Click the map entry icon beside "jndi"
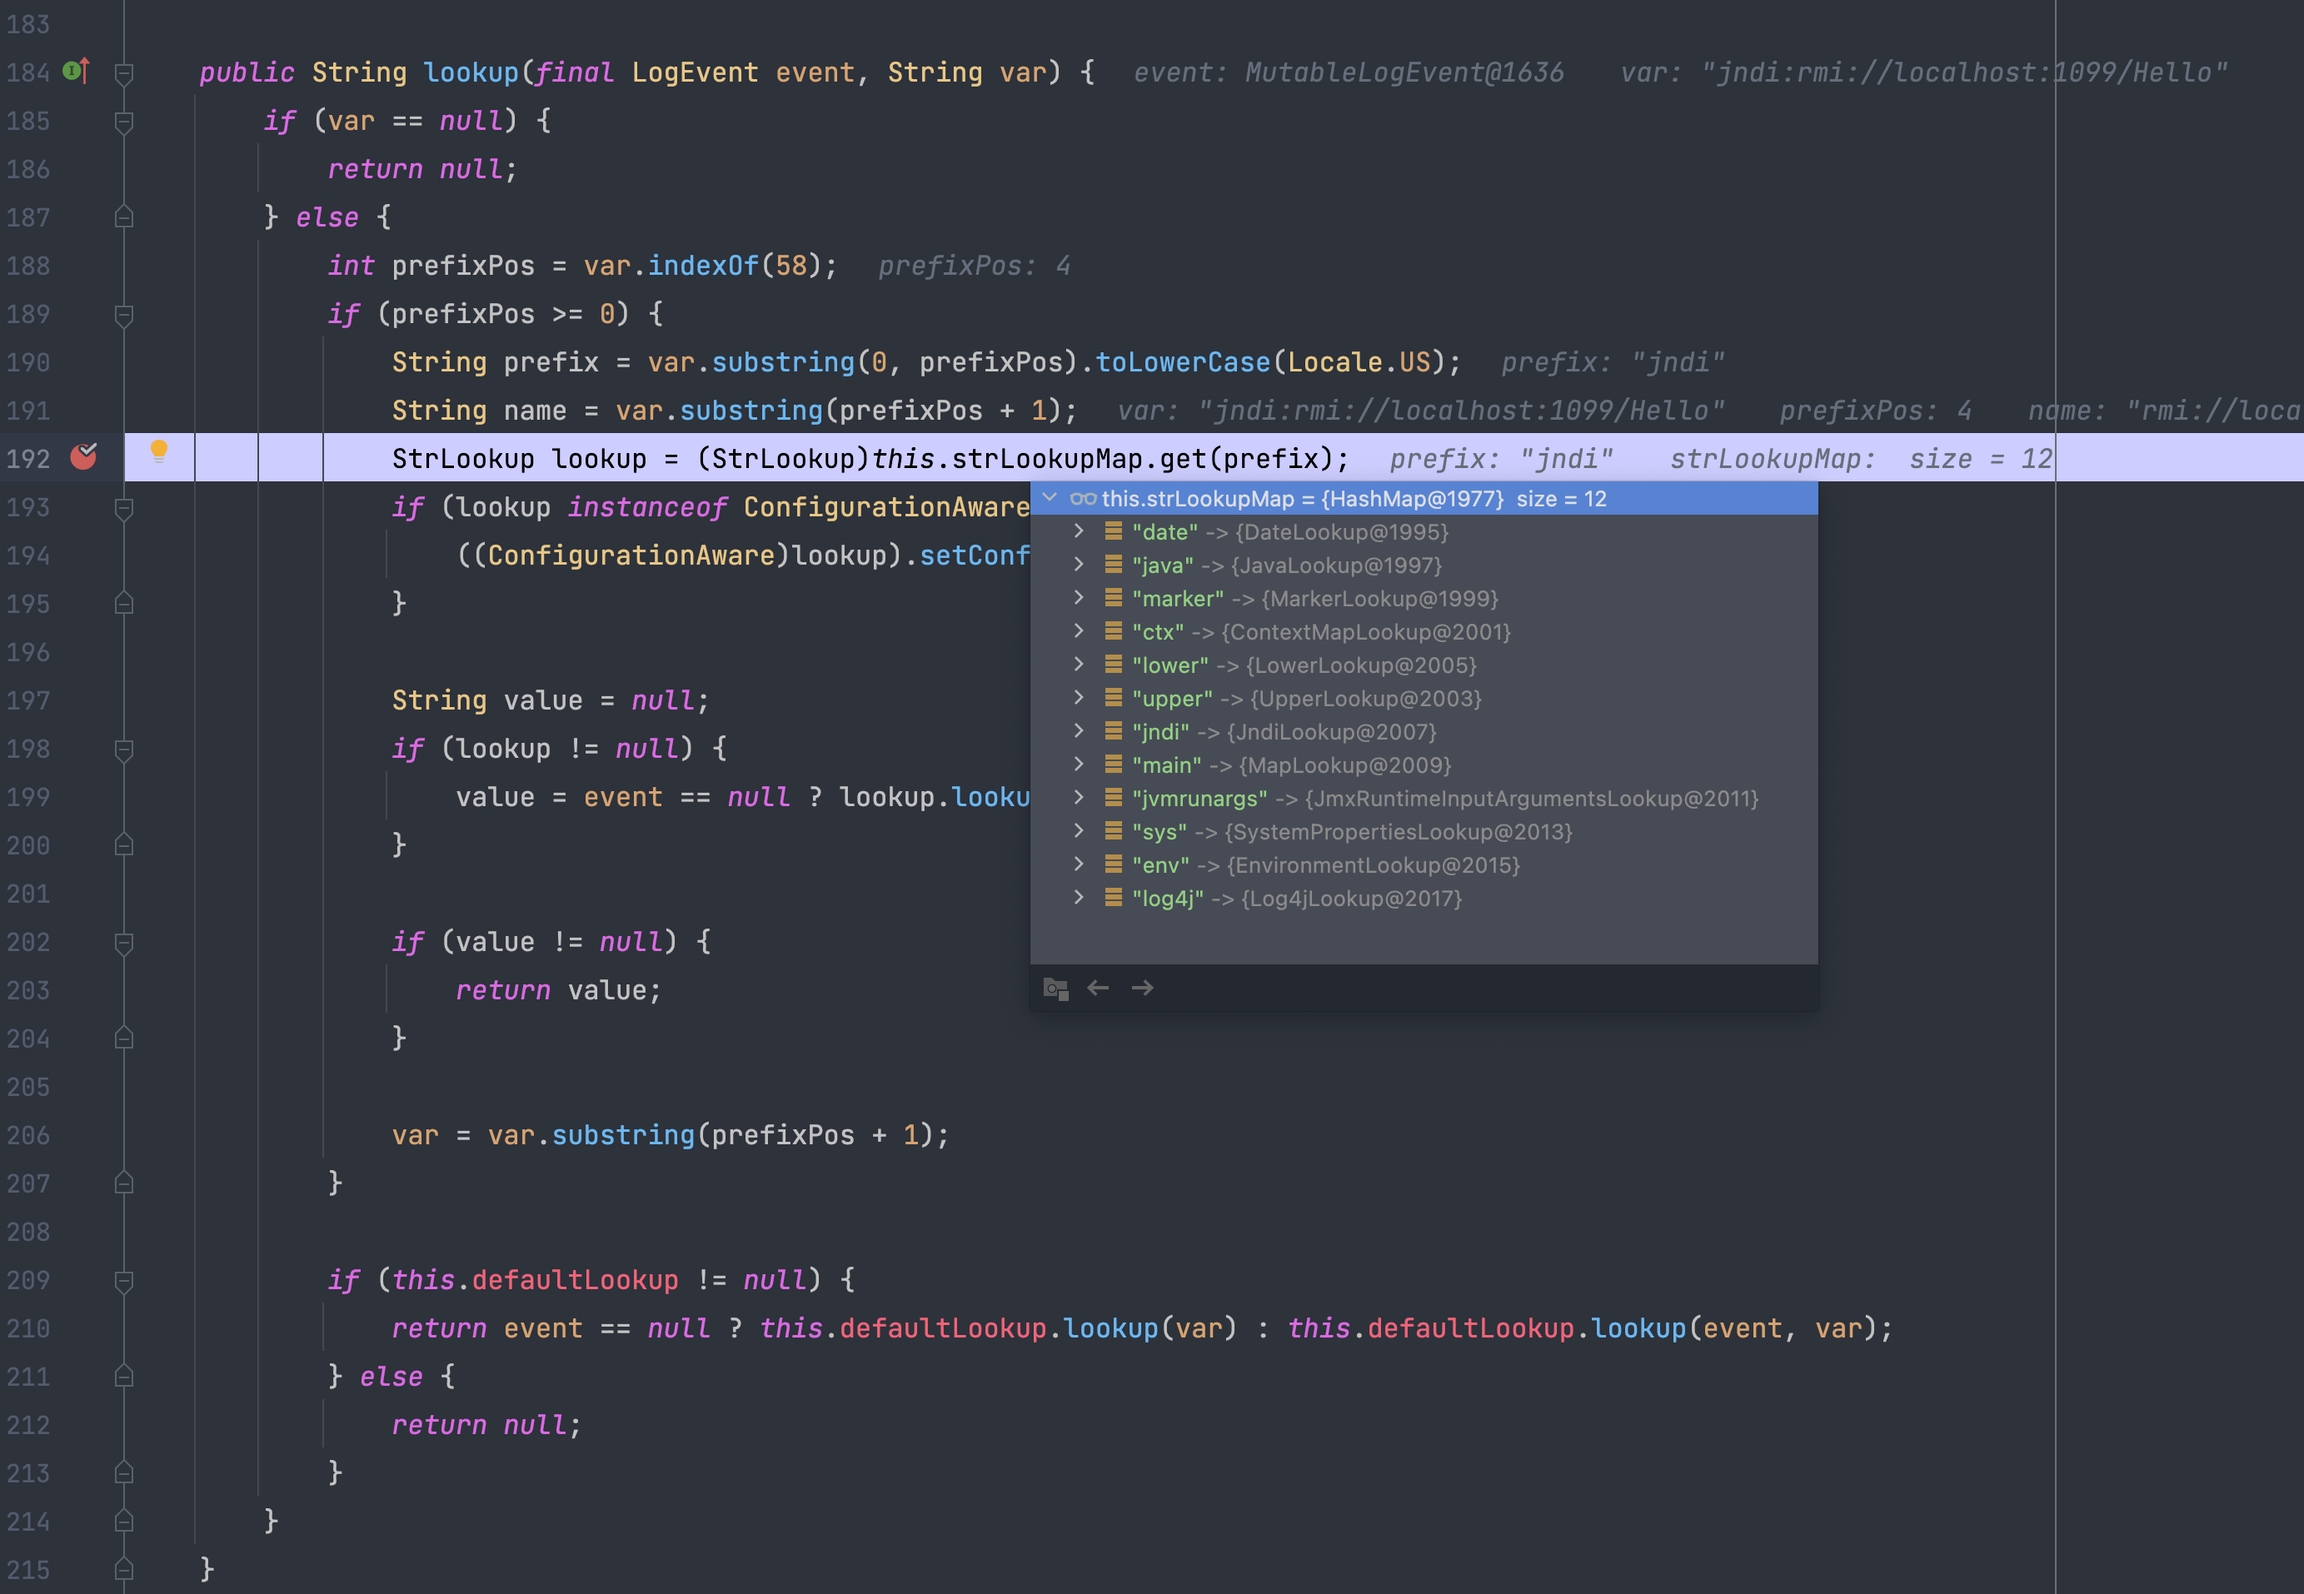Viewport: 2304px width, 1594px height. [1113, 731]
